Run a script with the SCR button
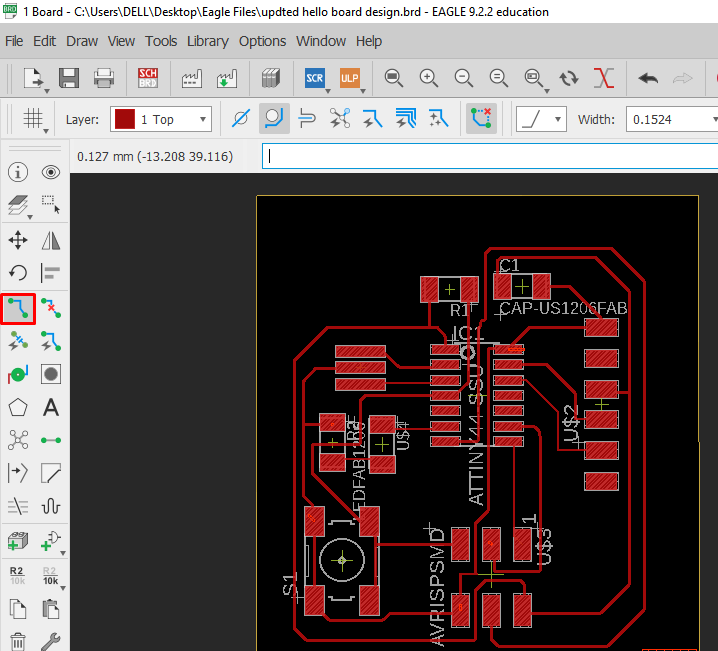Screen dimensions: 718x651 (x=314, y=78)
